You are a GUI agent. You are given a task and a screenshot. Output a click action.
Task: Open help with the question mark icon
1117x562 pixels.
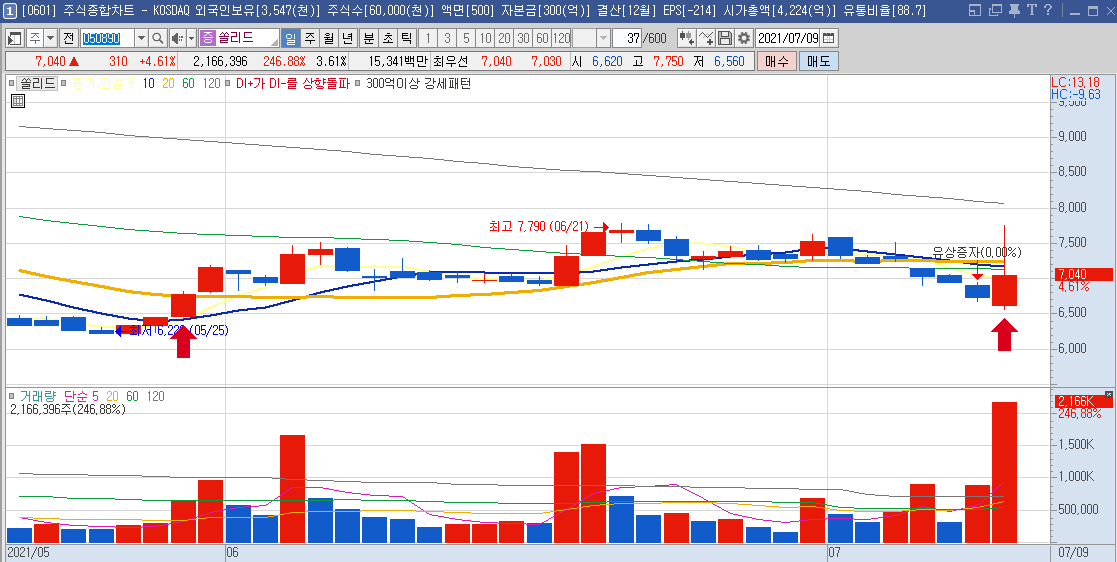(1048, 10)
